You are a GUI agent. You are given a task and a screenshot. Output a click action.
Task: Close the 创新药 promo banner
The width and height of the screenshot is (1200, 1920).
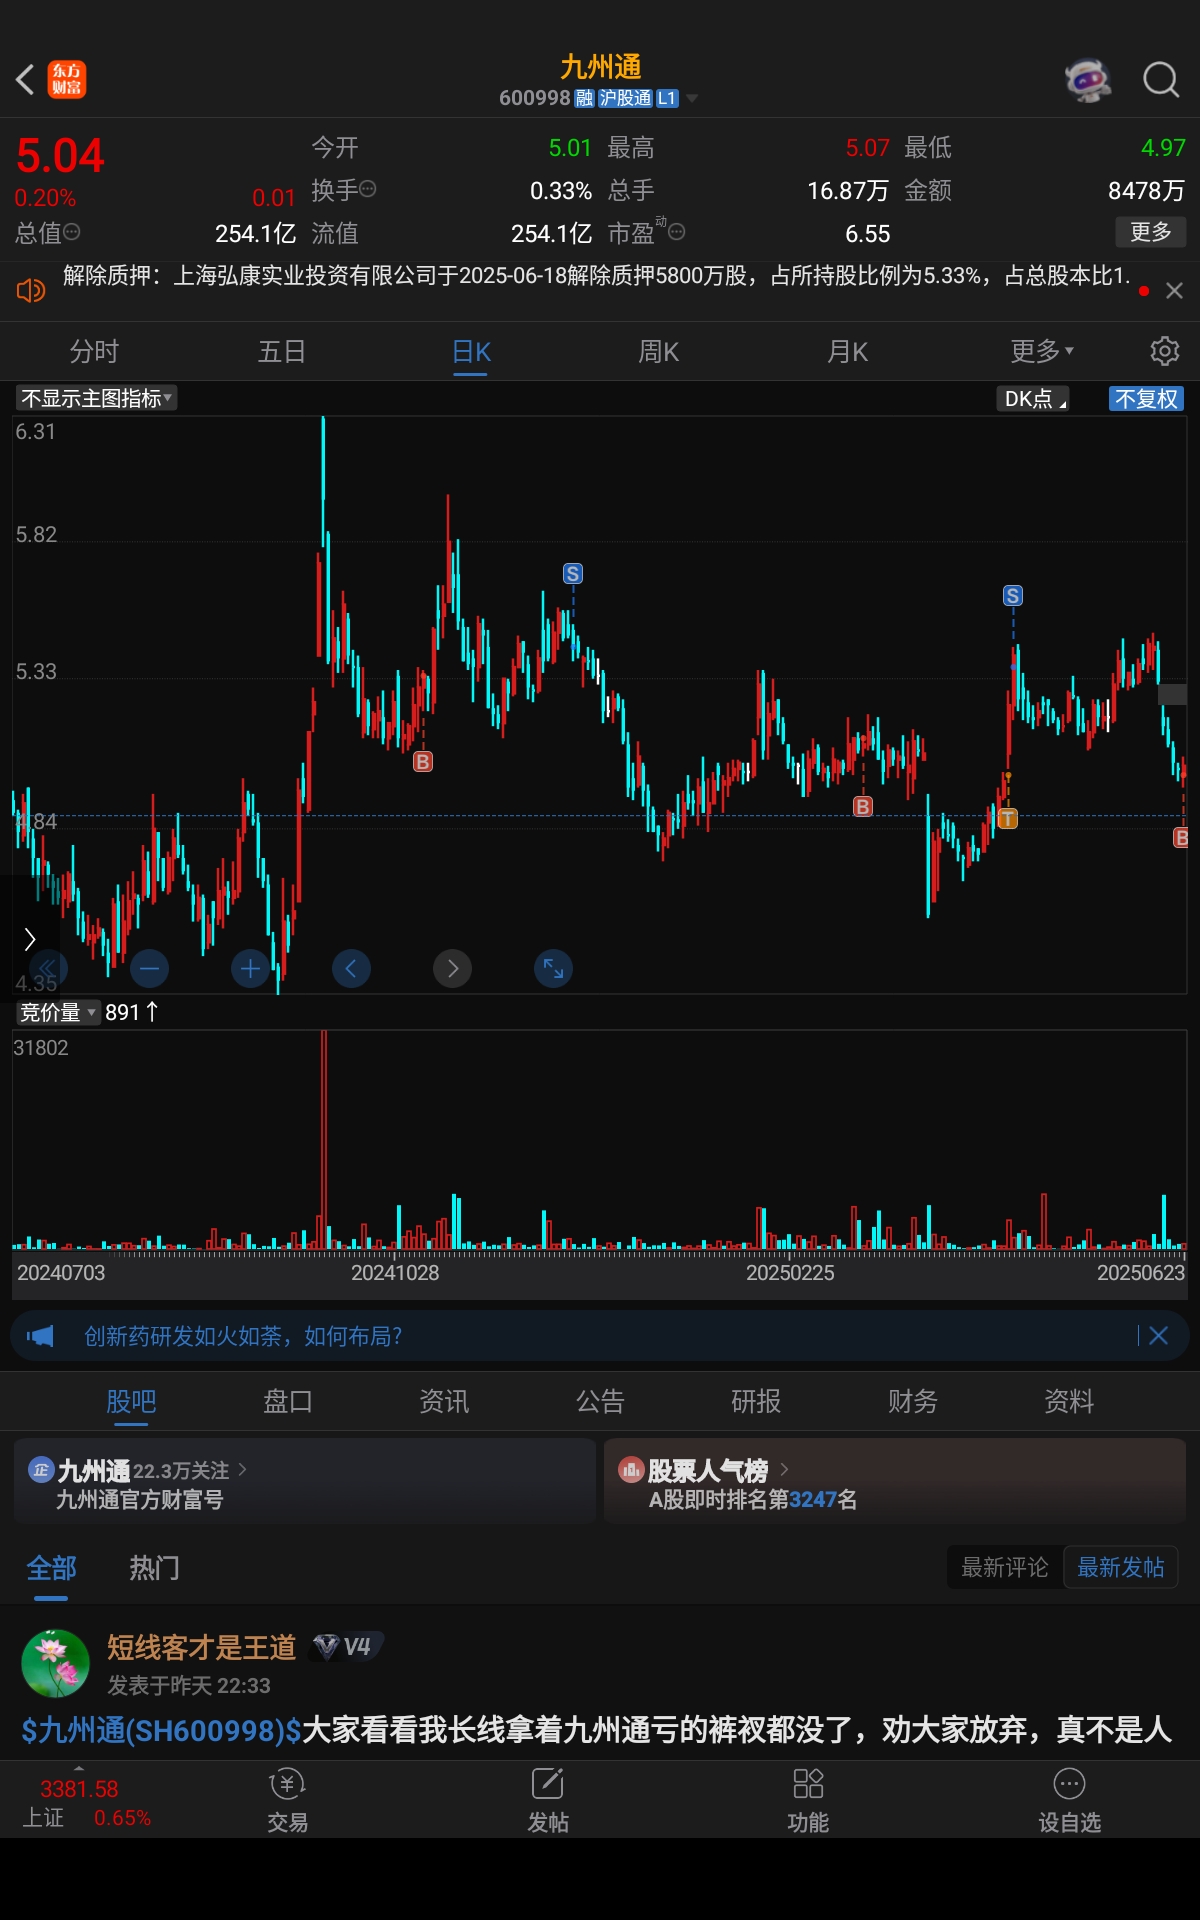1158,1336
